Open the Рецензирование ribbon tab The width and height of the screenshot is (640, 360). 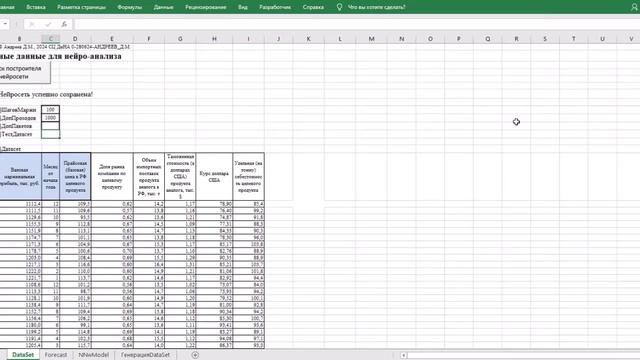click(205, 7)
